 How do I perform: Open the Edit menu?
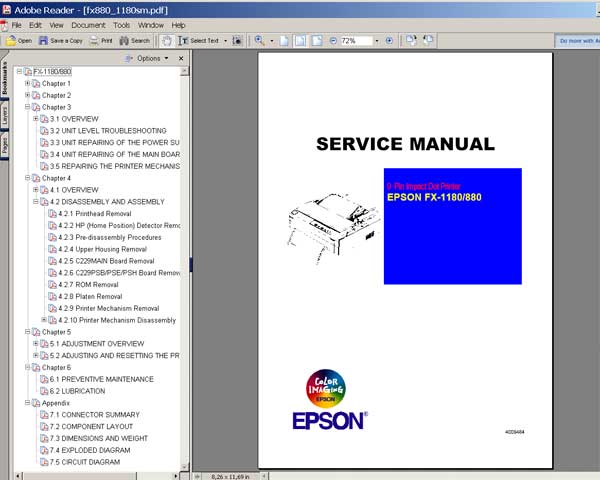click(x=35, y=25)
